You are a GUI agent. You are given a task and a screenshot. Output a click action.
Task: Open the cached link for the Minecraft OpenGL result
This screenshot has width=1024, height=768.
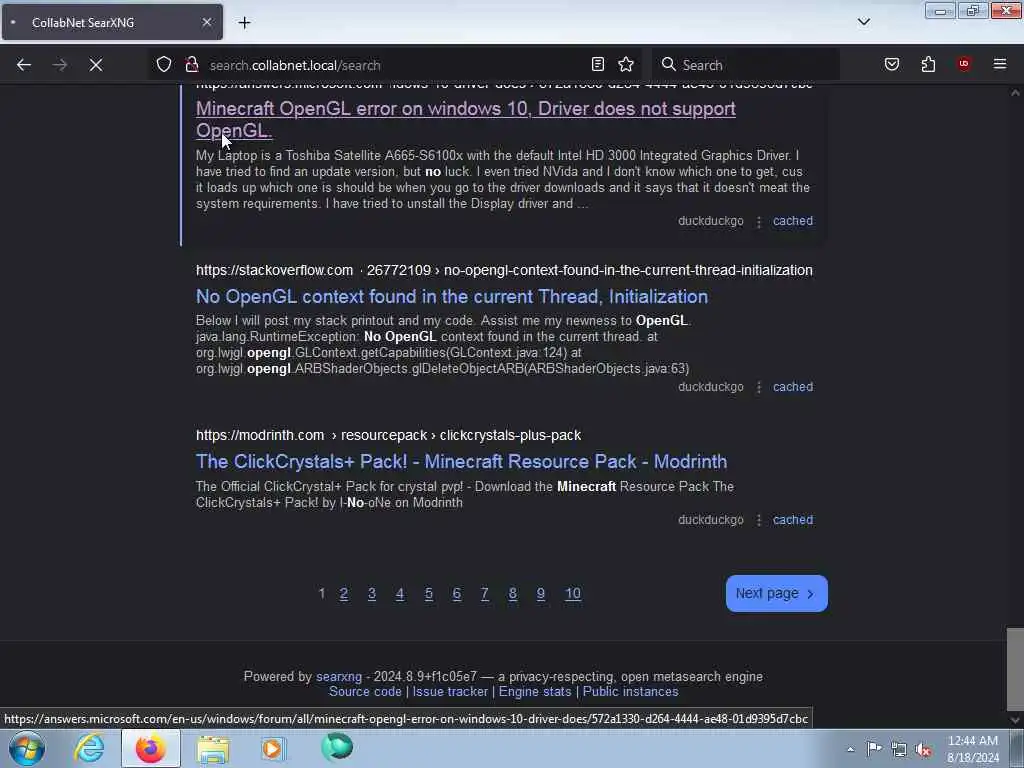(793, 221)
